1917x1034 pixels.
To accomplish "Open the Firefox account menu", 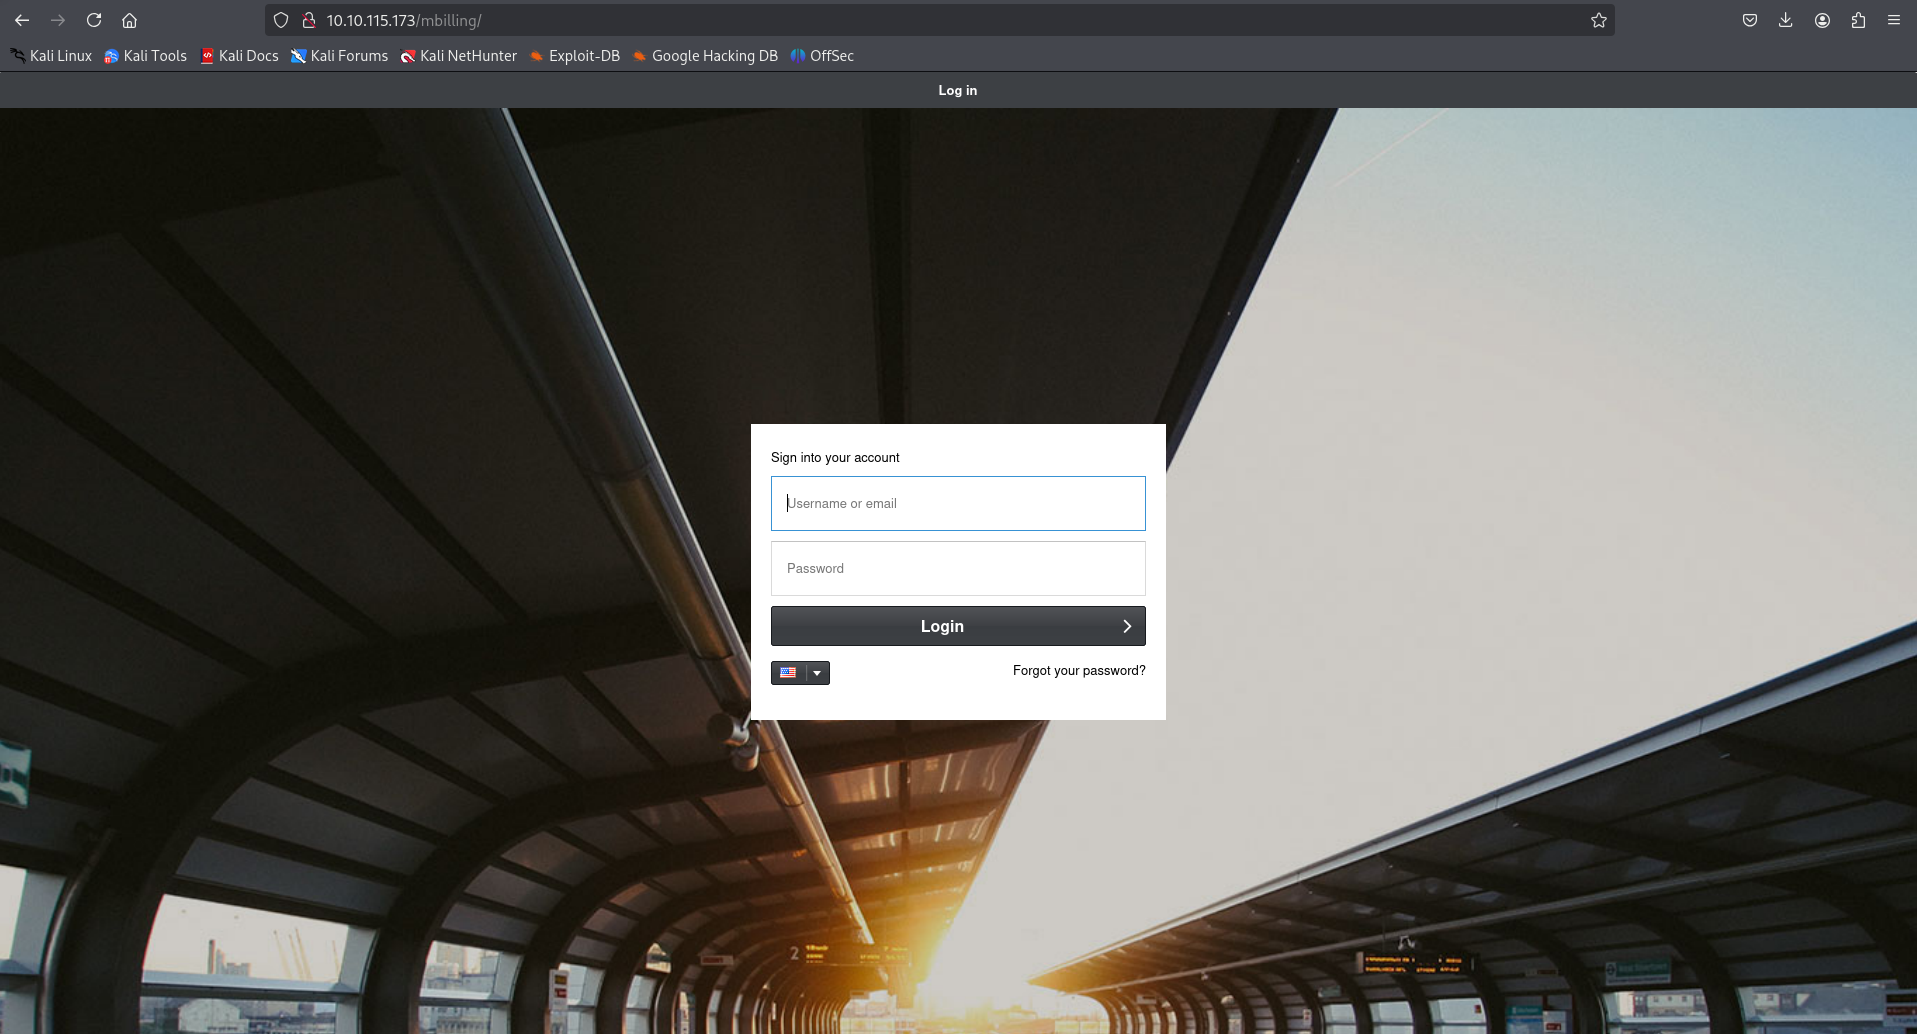I will 1822,20.
